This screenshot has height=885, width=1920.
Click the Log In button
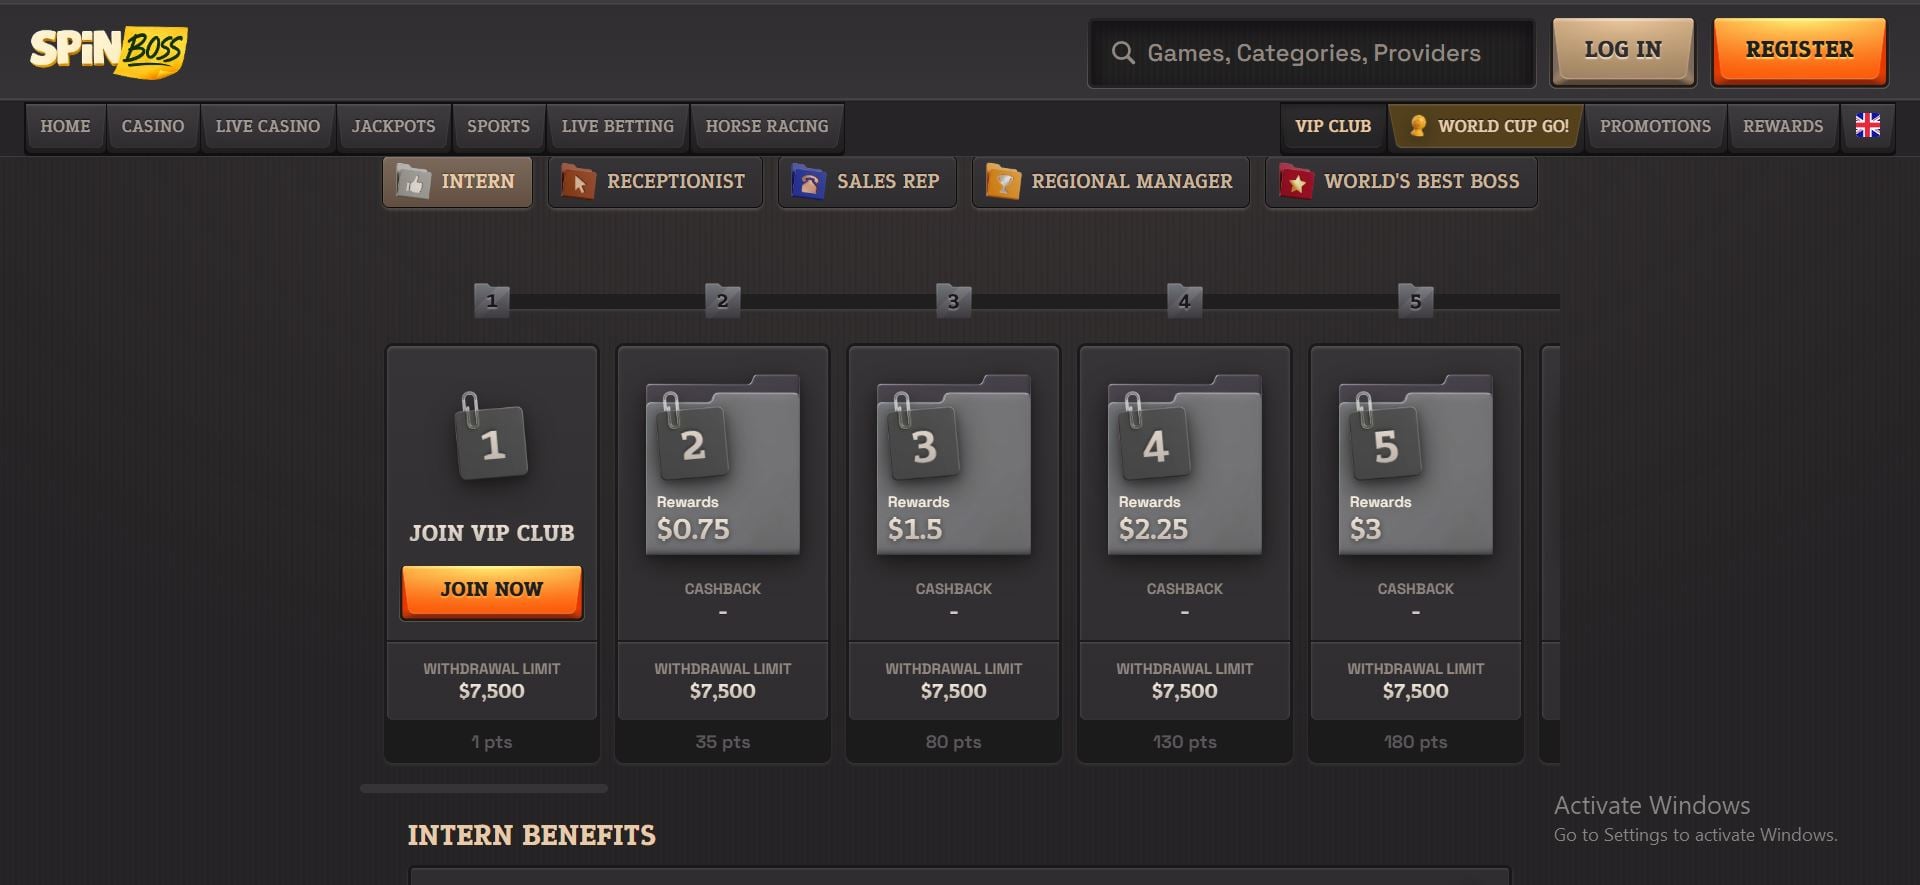click(1623, 50)
